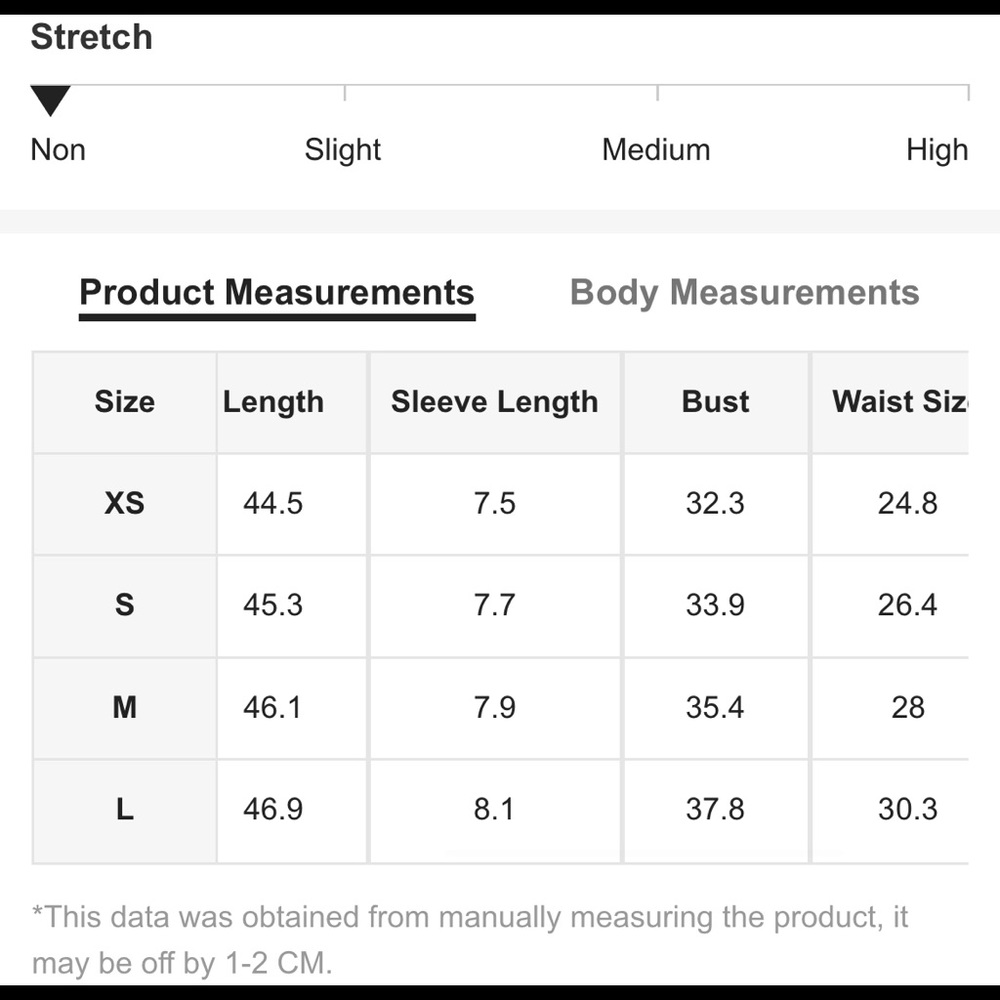Viewport: 1000px width, 1000px height.
Task: Click the XS bust value 32.3
Action: pyautogui.click(x=715, y=503)
